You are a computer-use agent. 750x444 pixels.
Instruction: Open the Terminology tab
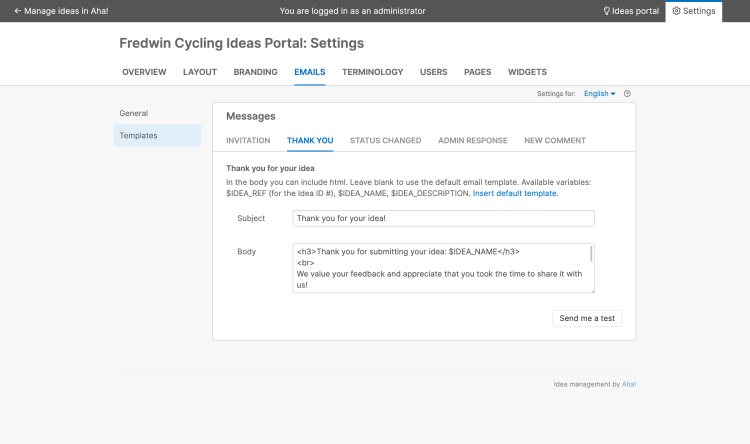[373, 72]
